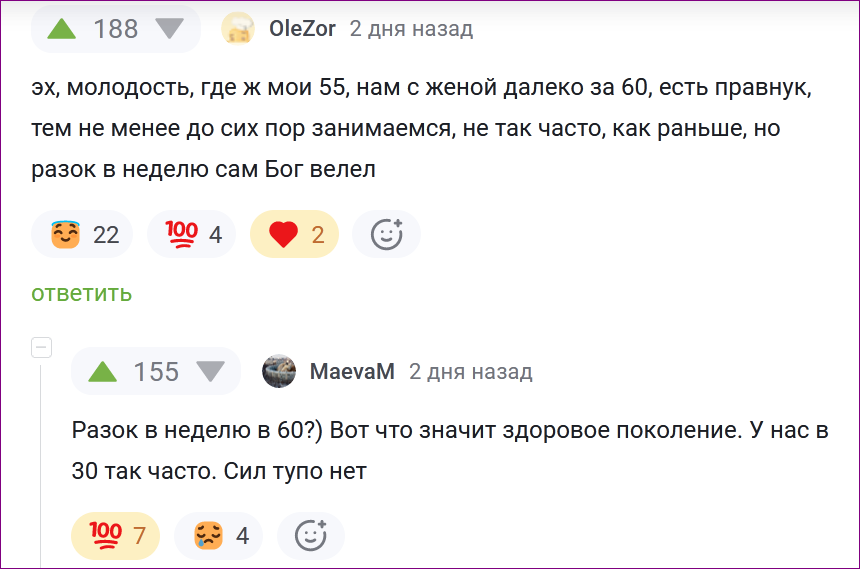Click MaevaM reply's "2 дня назад" timestamp
Screen dimensions: 860x569
click(x=471, y=372)
